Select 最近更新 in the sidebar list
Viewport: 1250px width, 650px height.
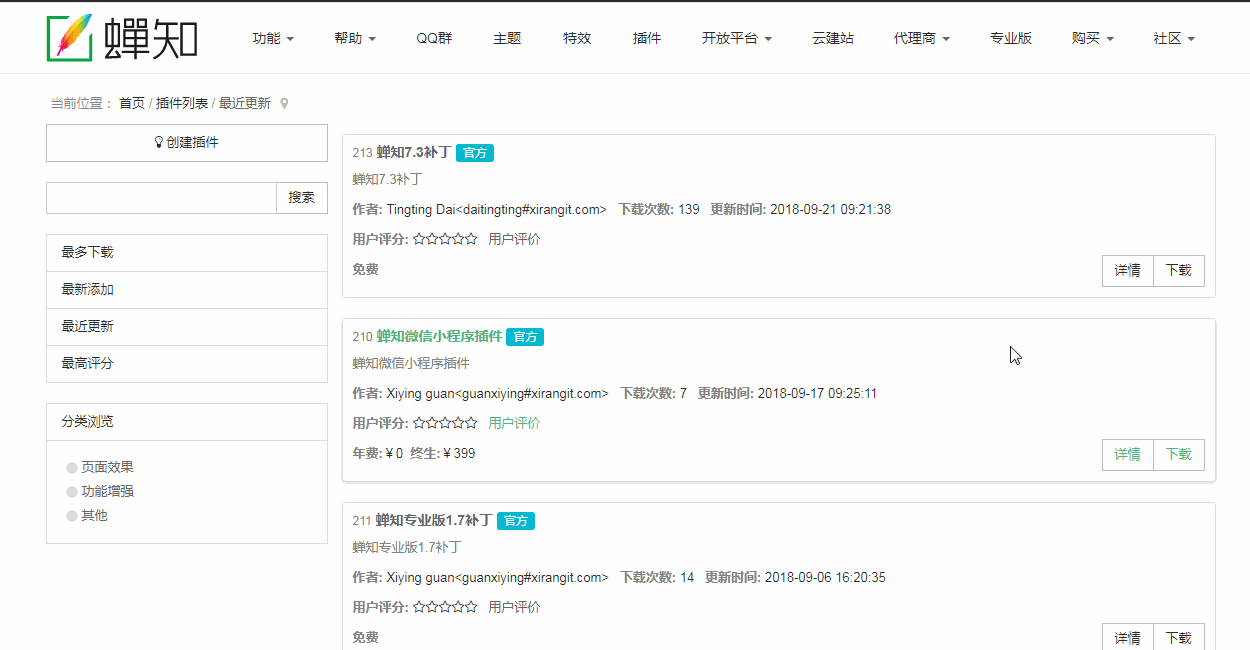[187, 327]
